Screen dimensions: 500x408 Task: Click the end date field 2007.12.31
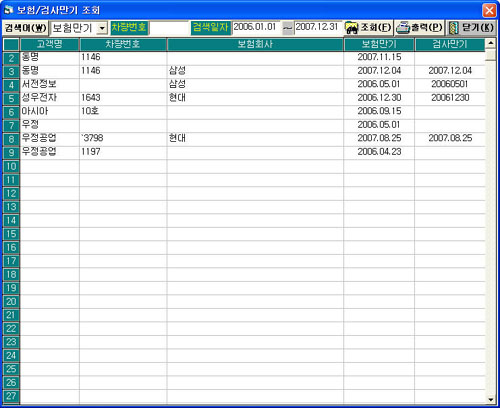(x=318, y=27)
